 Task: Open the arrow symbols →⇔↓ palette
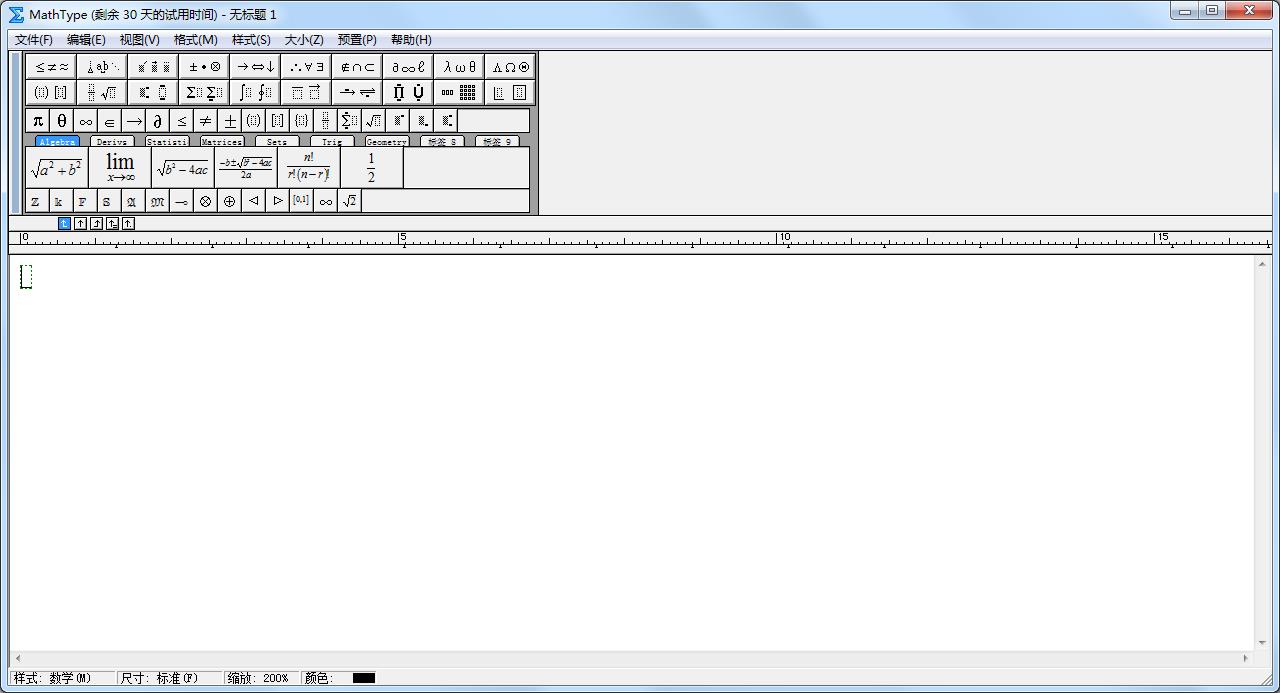256,67
